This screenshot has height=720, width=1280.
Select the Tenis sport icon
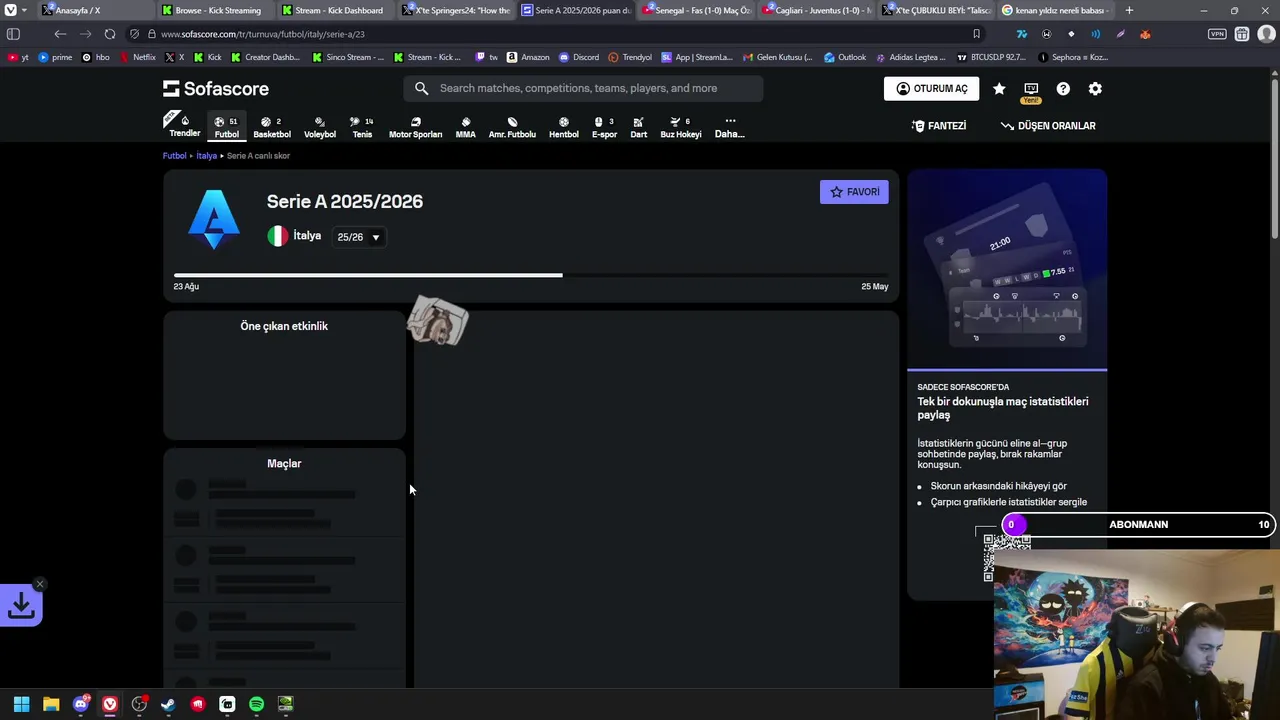362,126
